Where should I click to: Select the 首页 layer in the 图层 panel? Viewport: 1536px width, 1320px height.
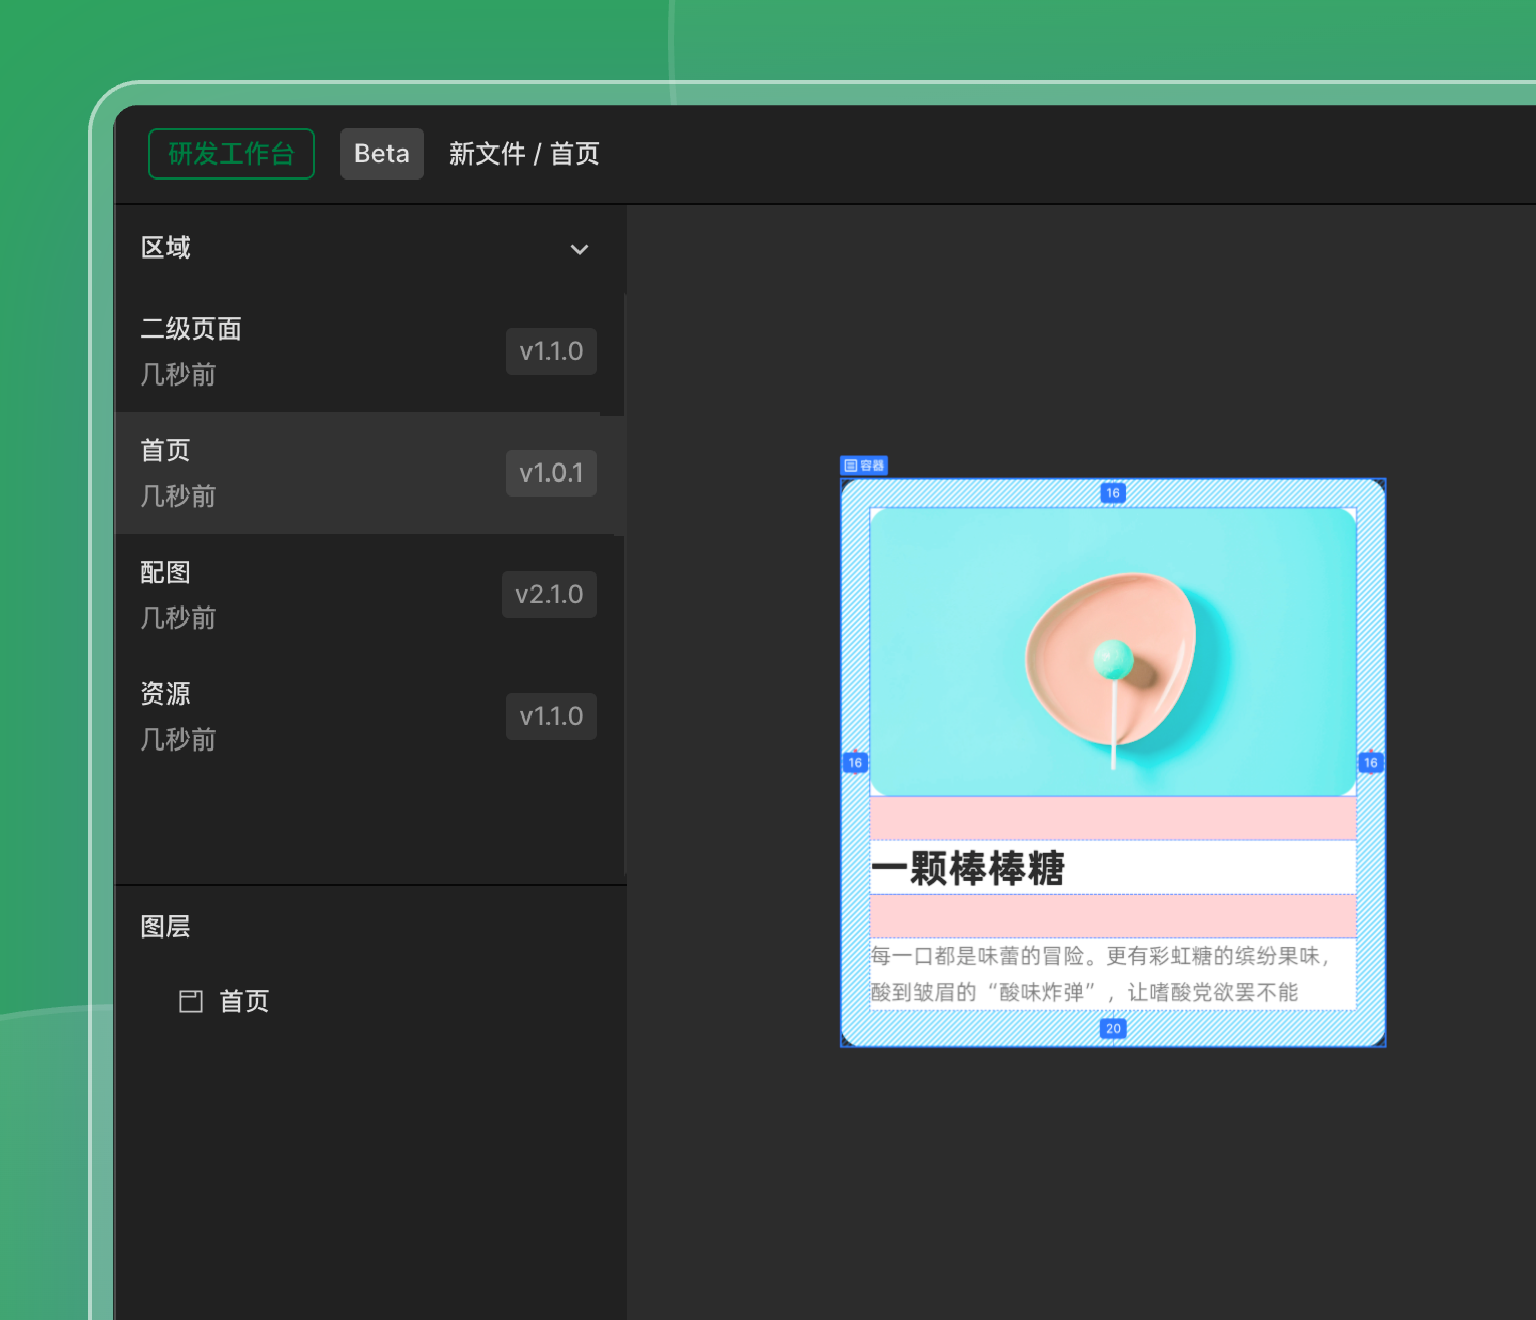click(244, 1001)
